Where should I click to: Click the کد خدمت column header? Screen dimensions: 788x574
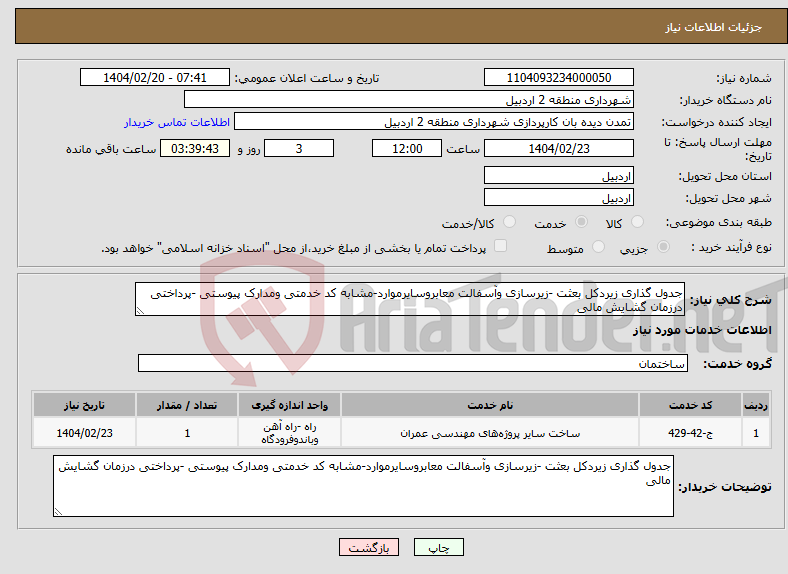tap(691, 405)
